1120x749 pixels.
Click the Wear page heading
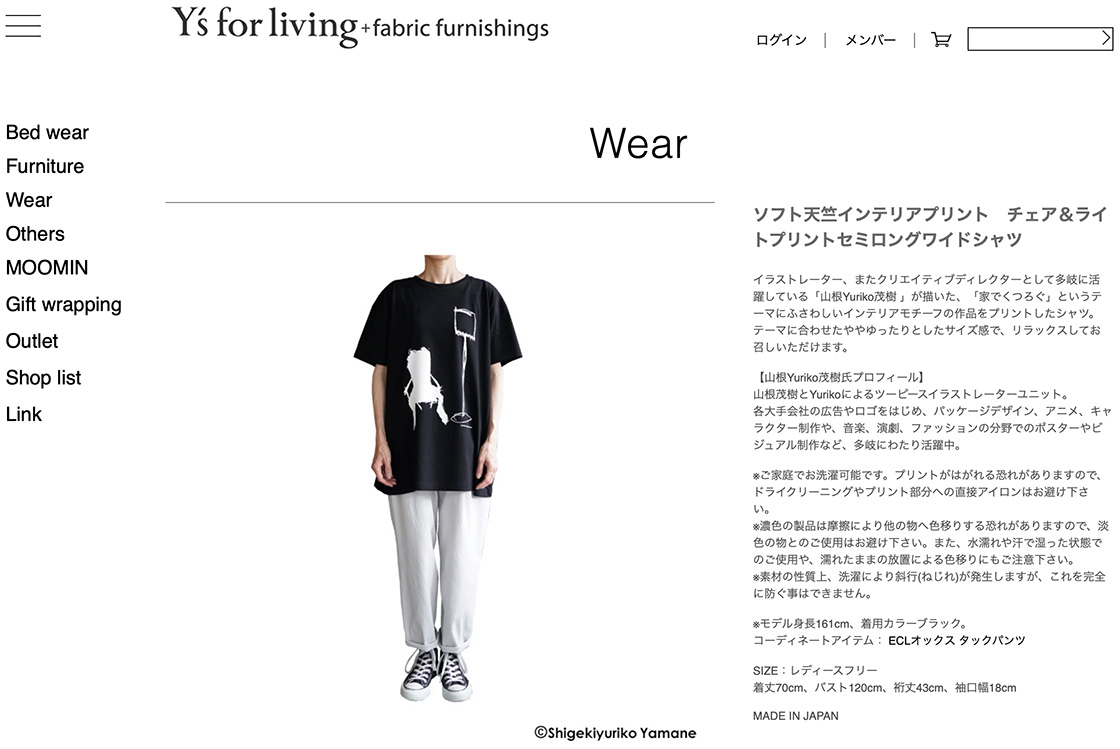pos(638,144)
